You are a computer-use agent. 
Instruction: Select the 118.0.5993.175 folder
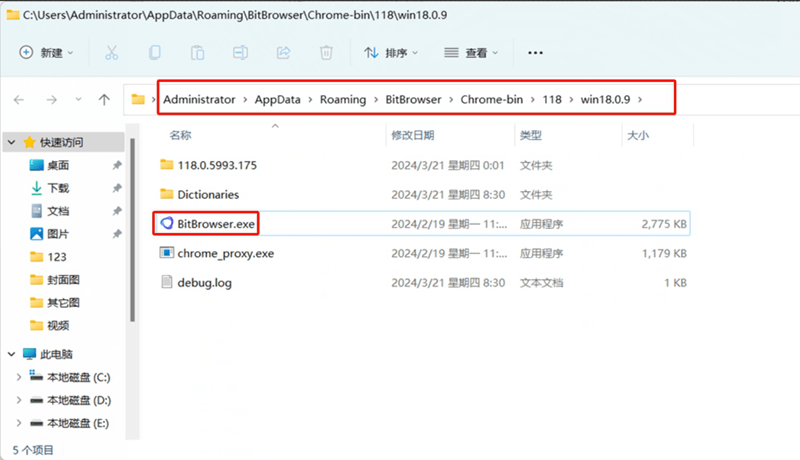point(423,165)
